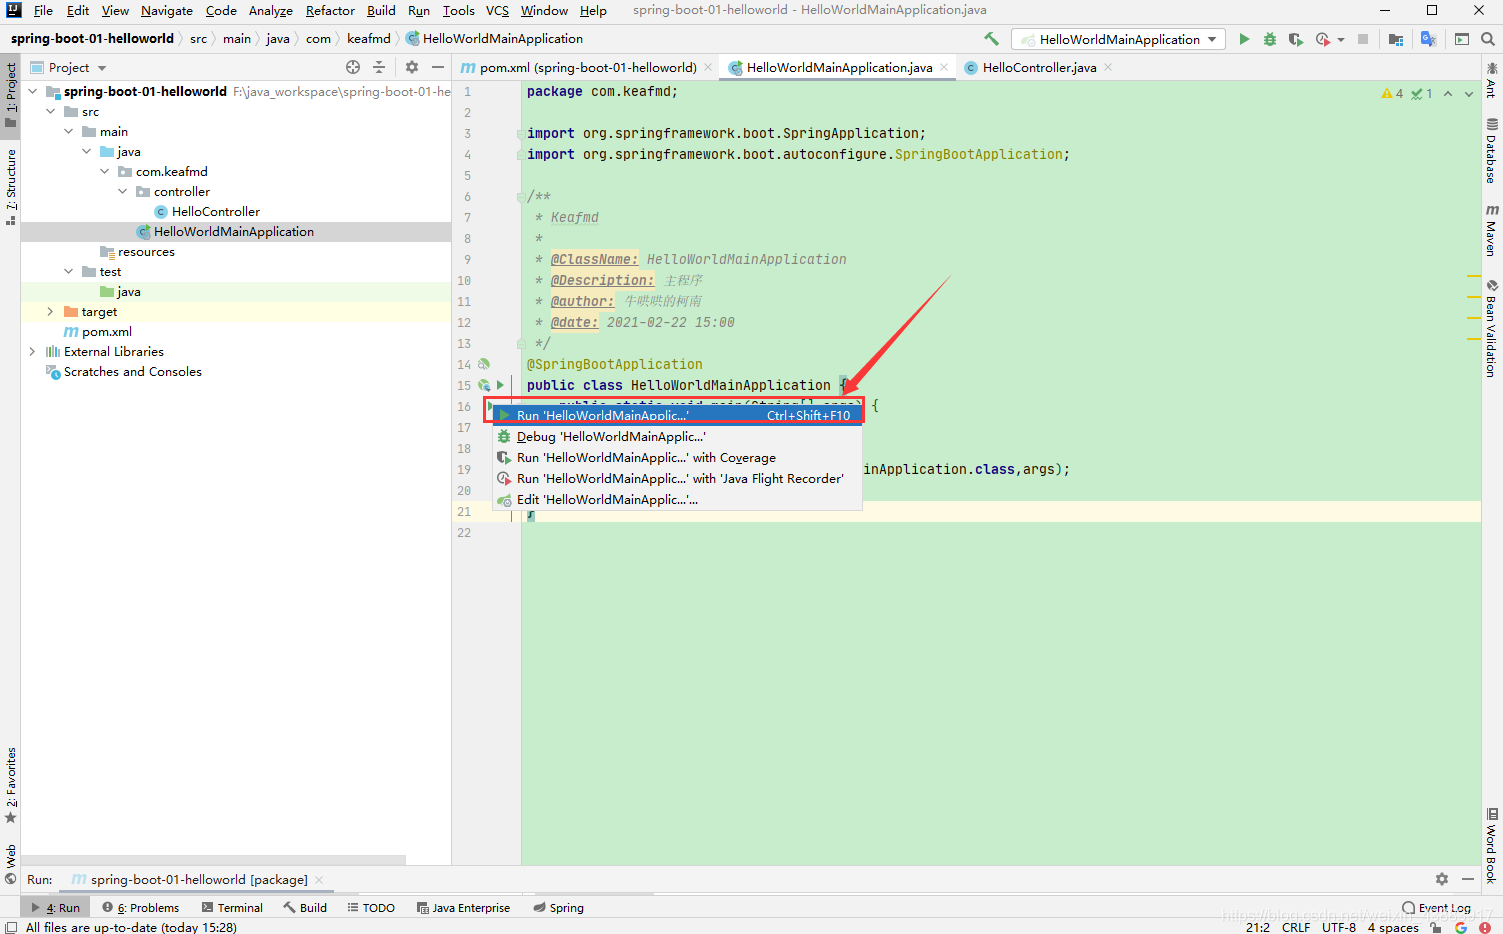Open Project Structure icon in toolbar
Image resolution: width=1503 pixels, height=934 pixels.
(1396, 39)
